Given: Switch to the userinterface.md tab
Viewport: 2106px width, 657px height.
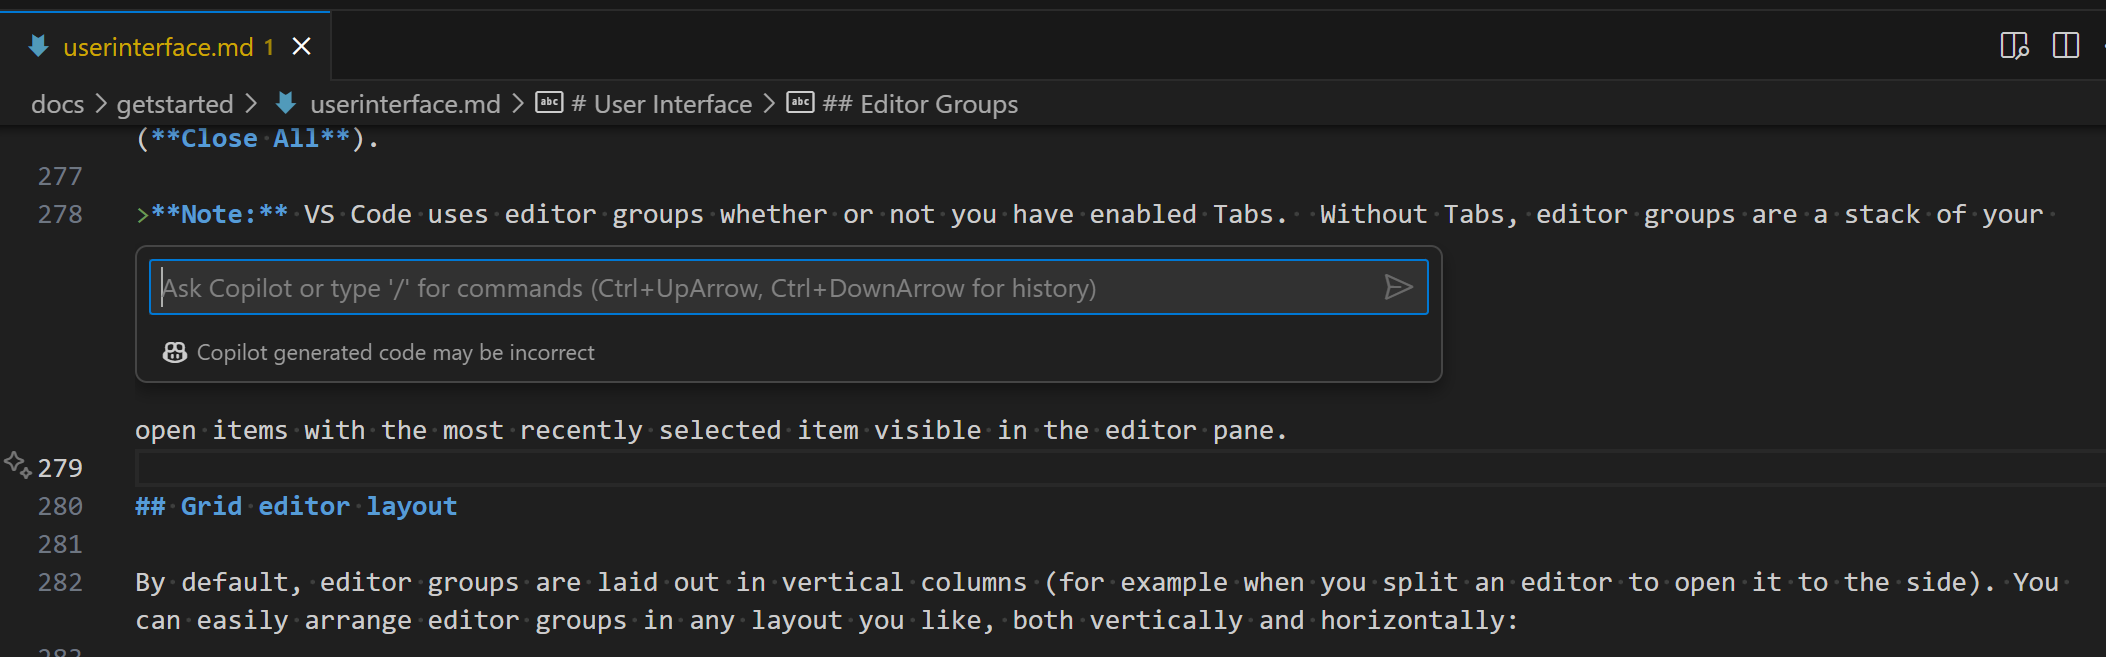Looking at the screenshot, I should tap(160, 45).
